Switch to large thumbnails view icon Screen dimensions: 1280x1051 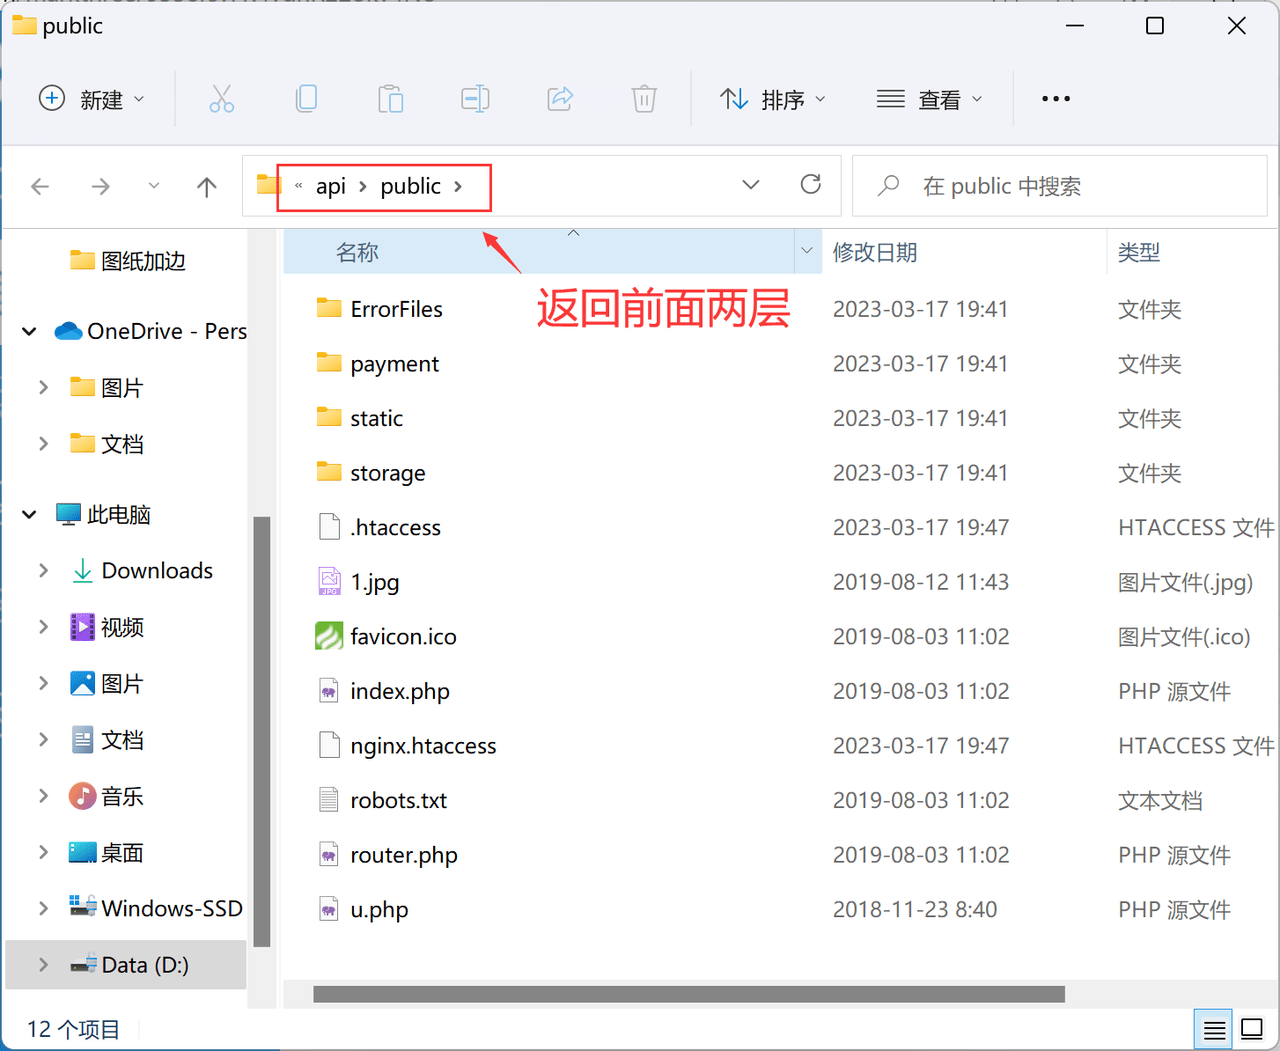pos(1252,1029)
